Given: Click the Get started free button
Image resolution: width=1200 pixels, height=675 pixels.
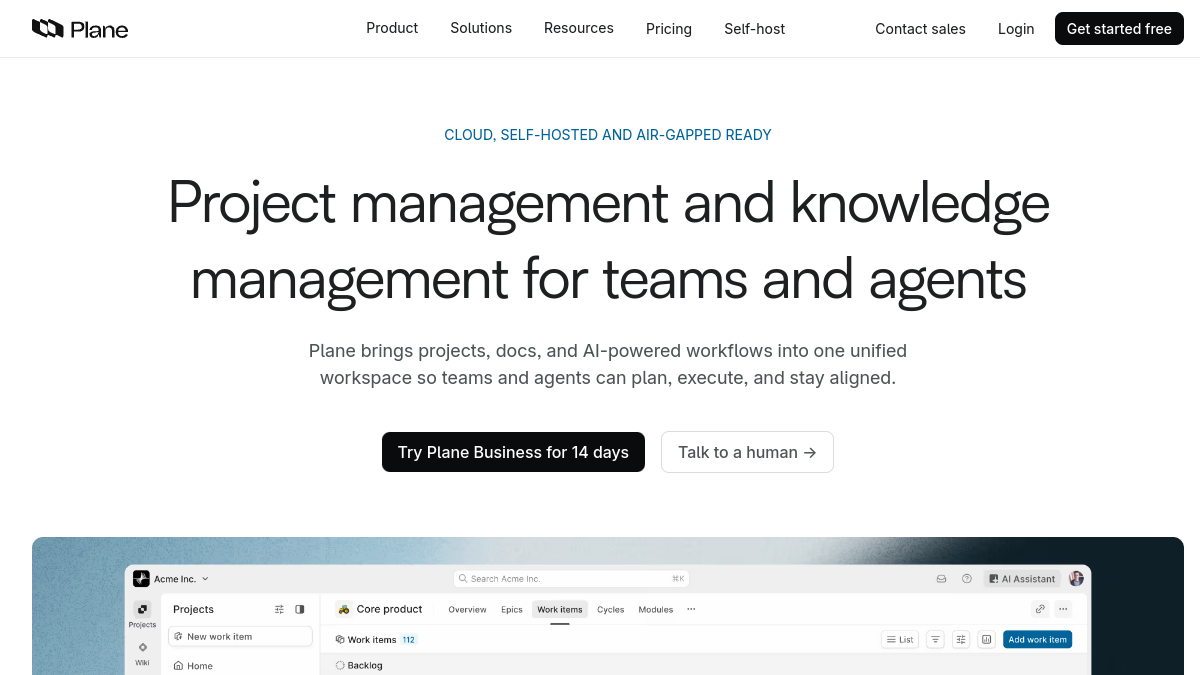Looking at the screenshot, I should pyautogui.click(x=1119, y=29).
